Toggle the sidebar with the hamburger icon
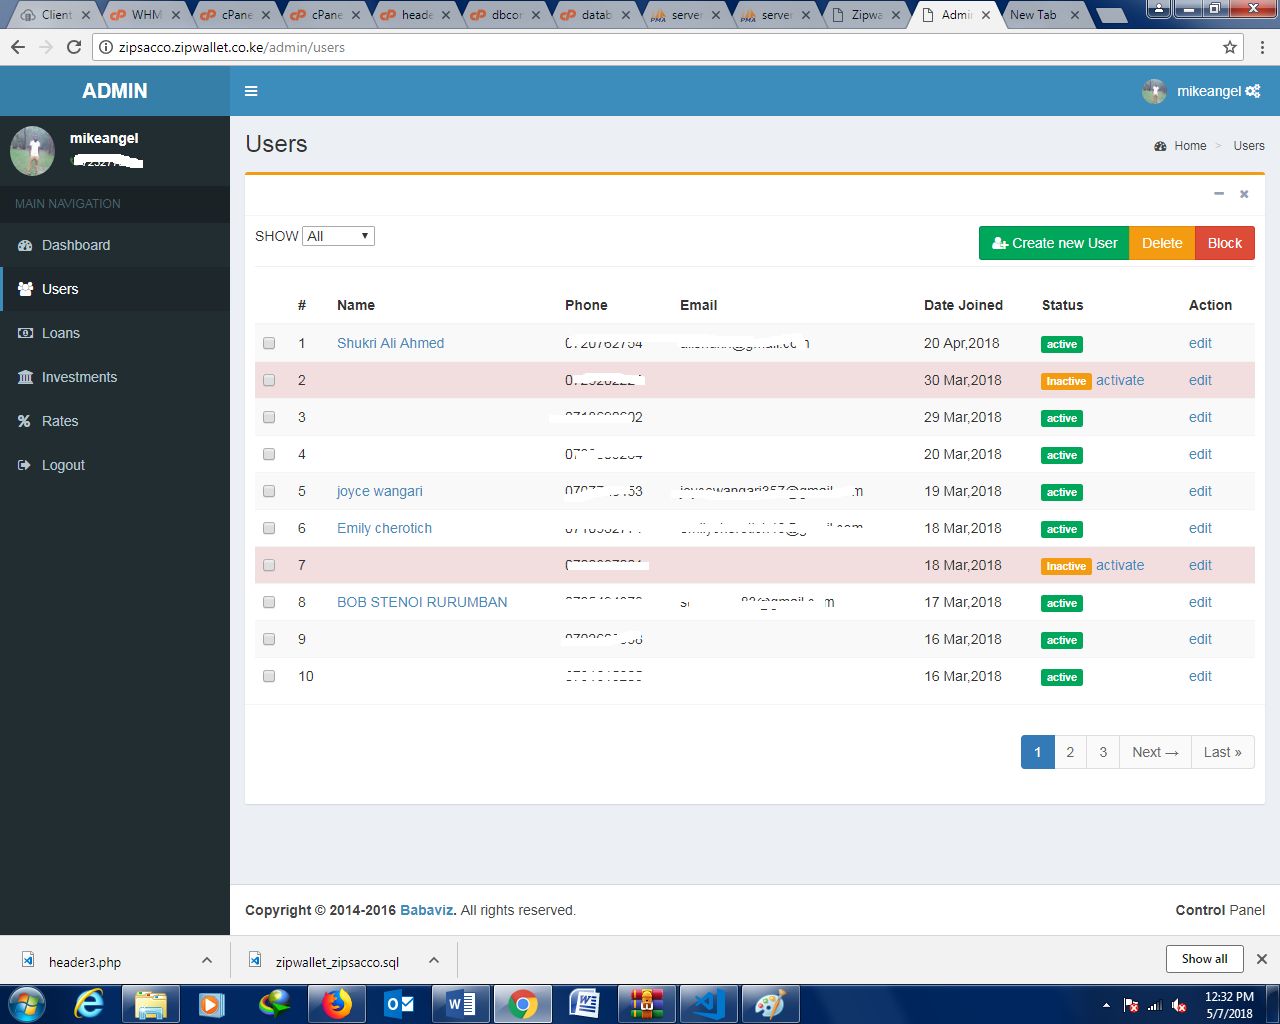Viewport: 1280px width, 1024px height. (x=251, y=91)
